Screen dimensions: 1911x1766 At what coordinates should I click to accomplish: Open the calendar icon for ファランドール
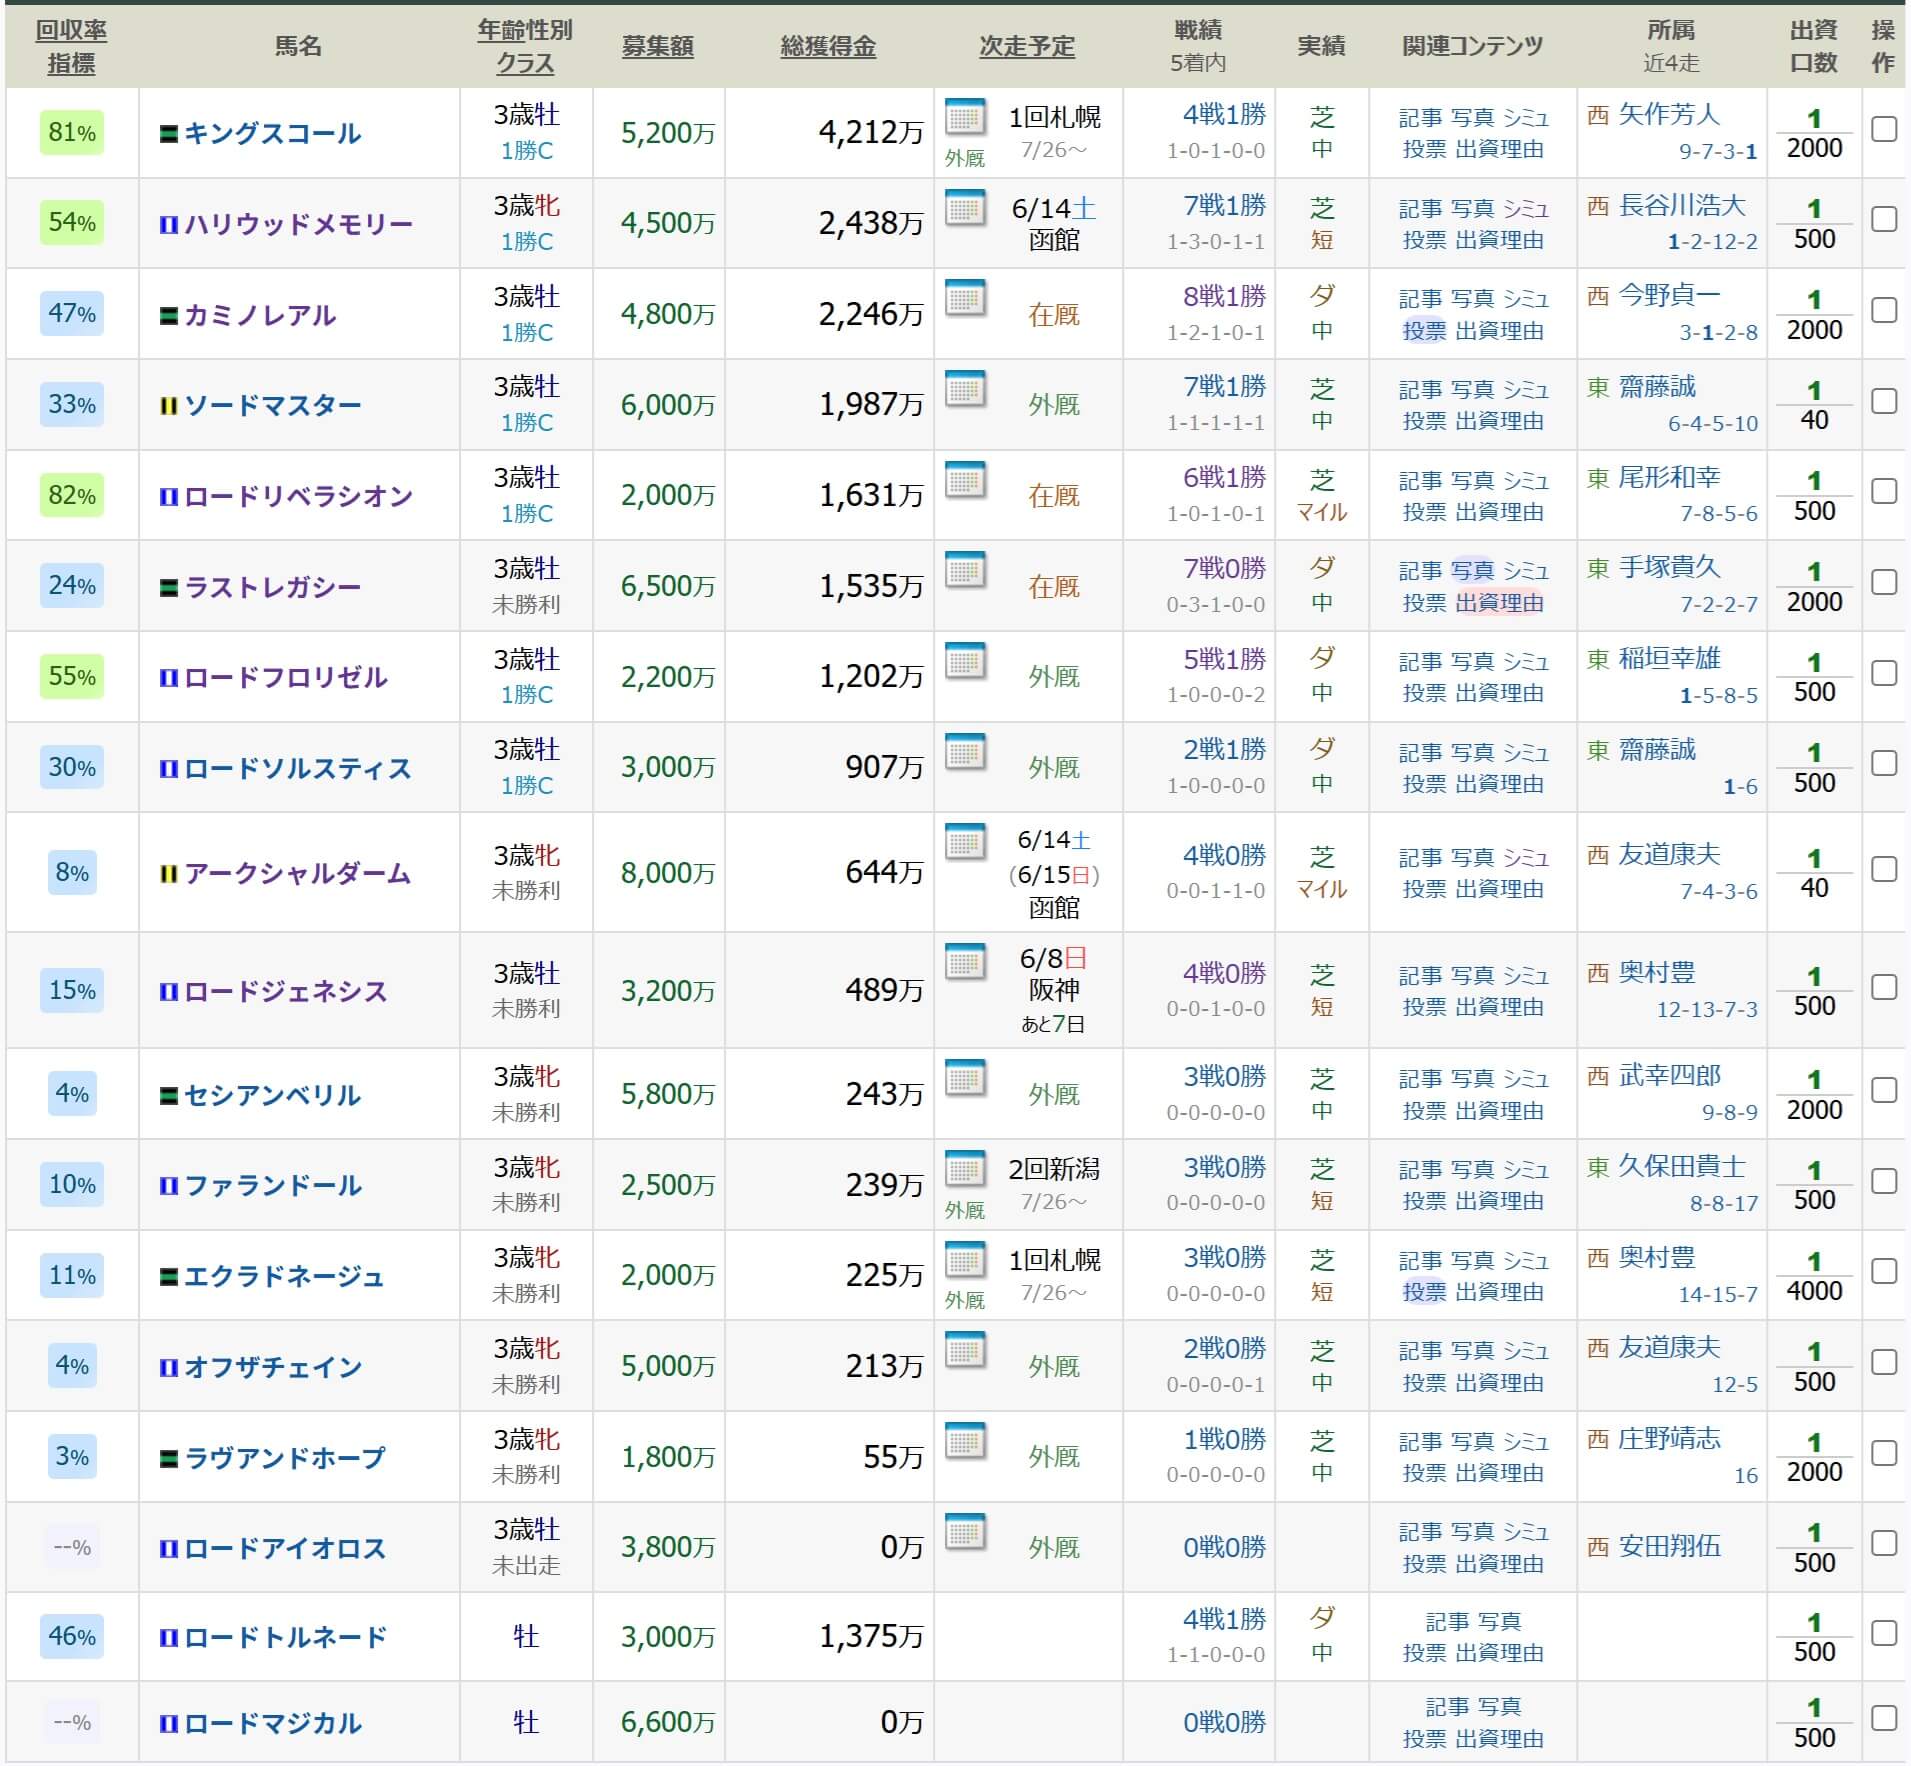[965, 1170]
